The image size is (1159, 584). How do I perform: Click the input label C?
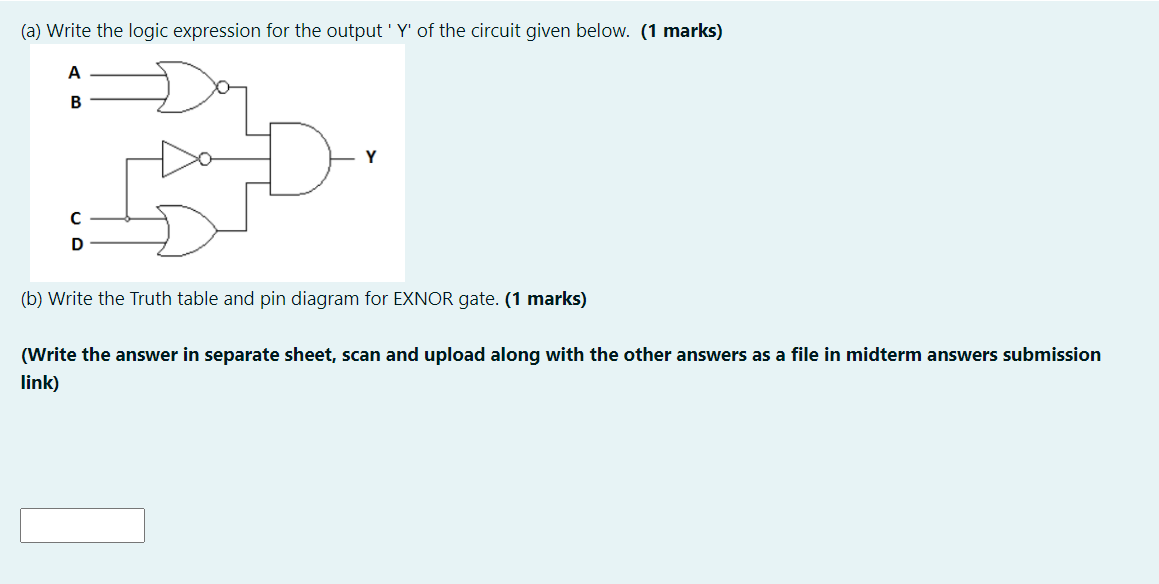(75, 218)
